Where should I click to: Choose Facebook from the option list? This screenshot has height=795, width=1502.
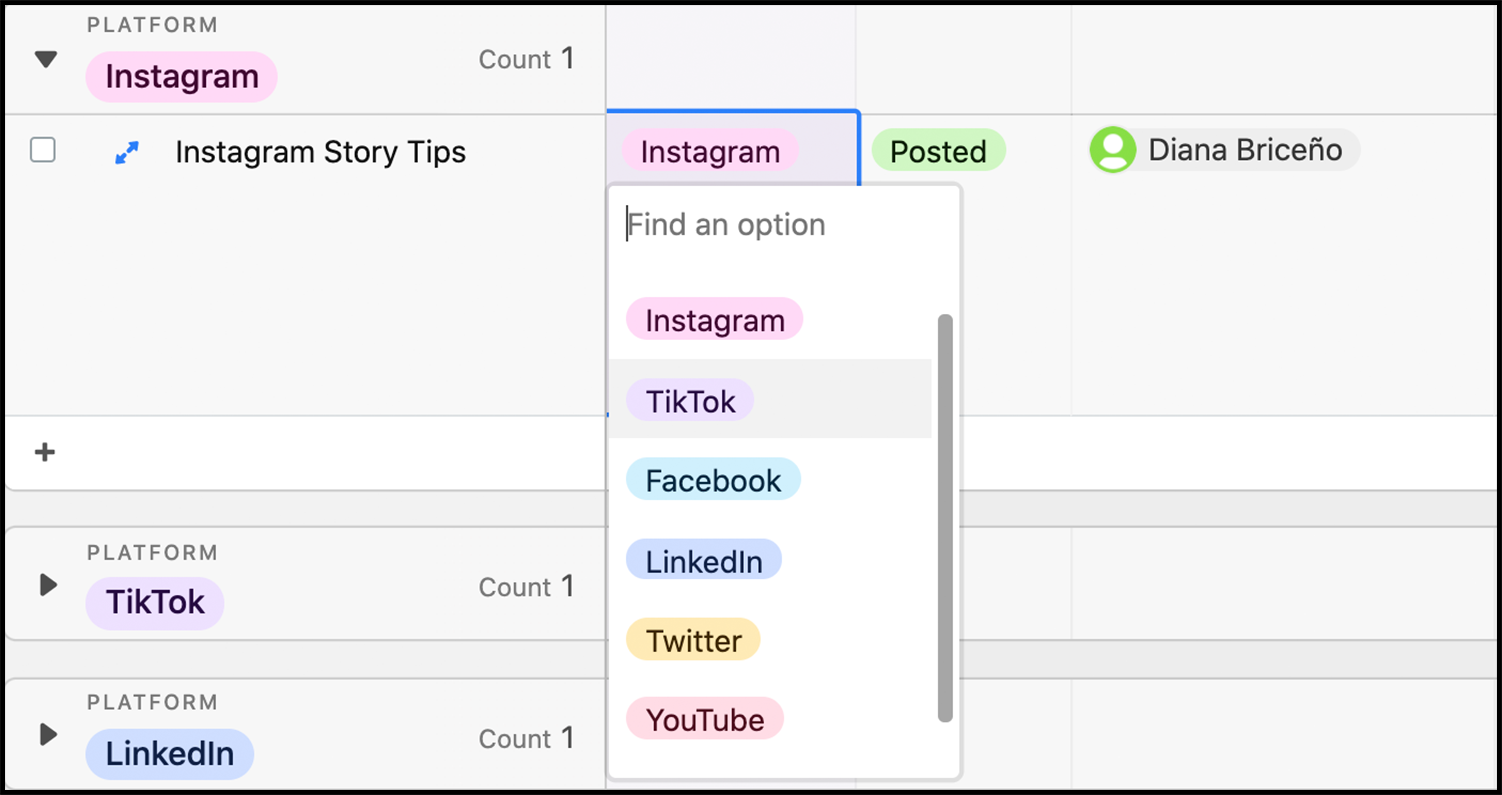(713, 480)
